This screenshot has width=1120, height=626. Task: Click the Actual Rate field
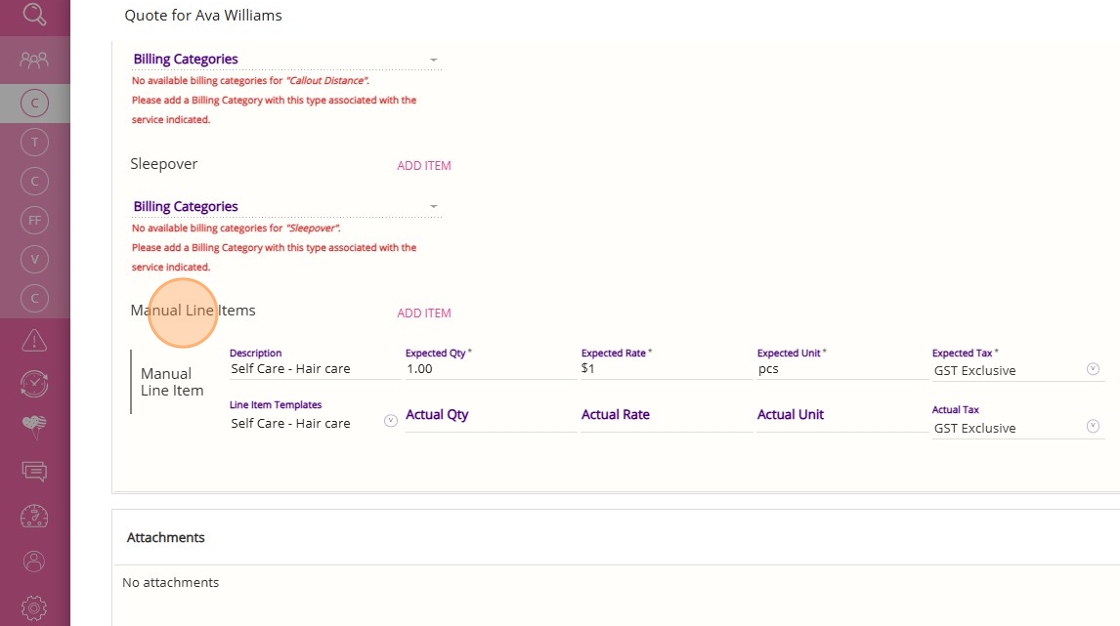pos(666,415)
